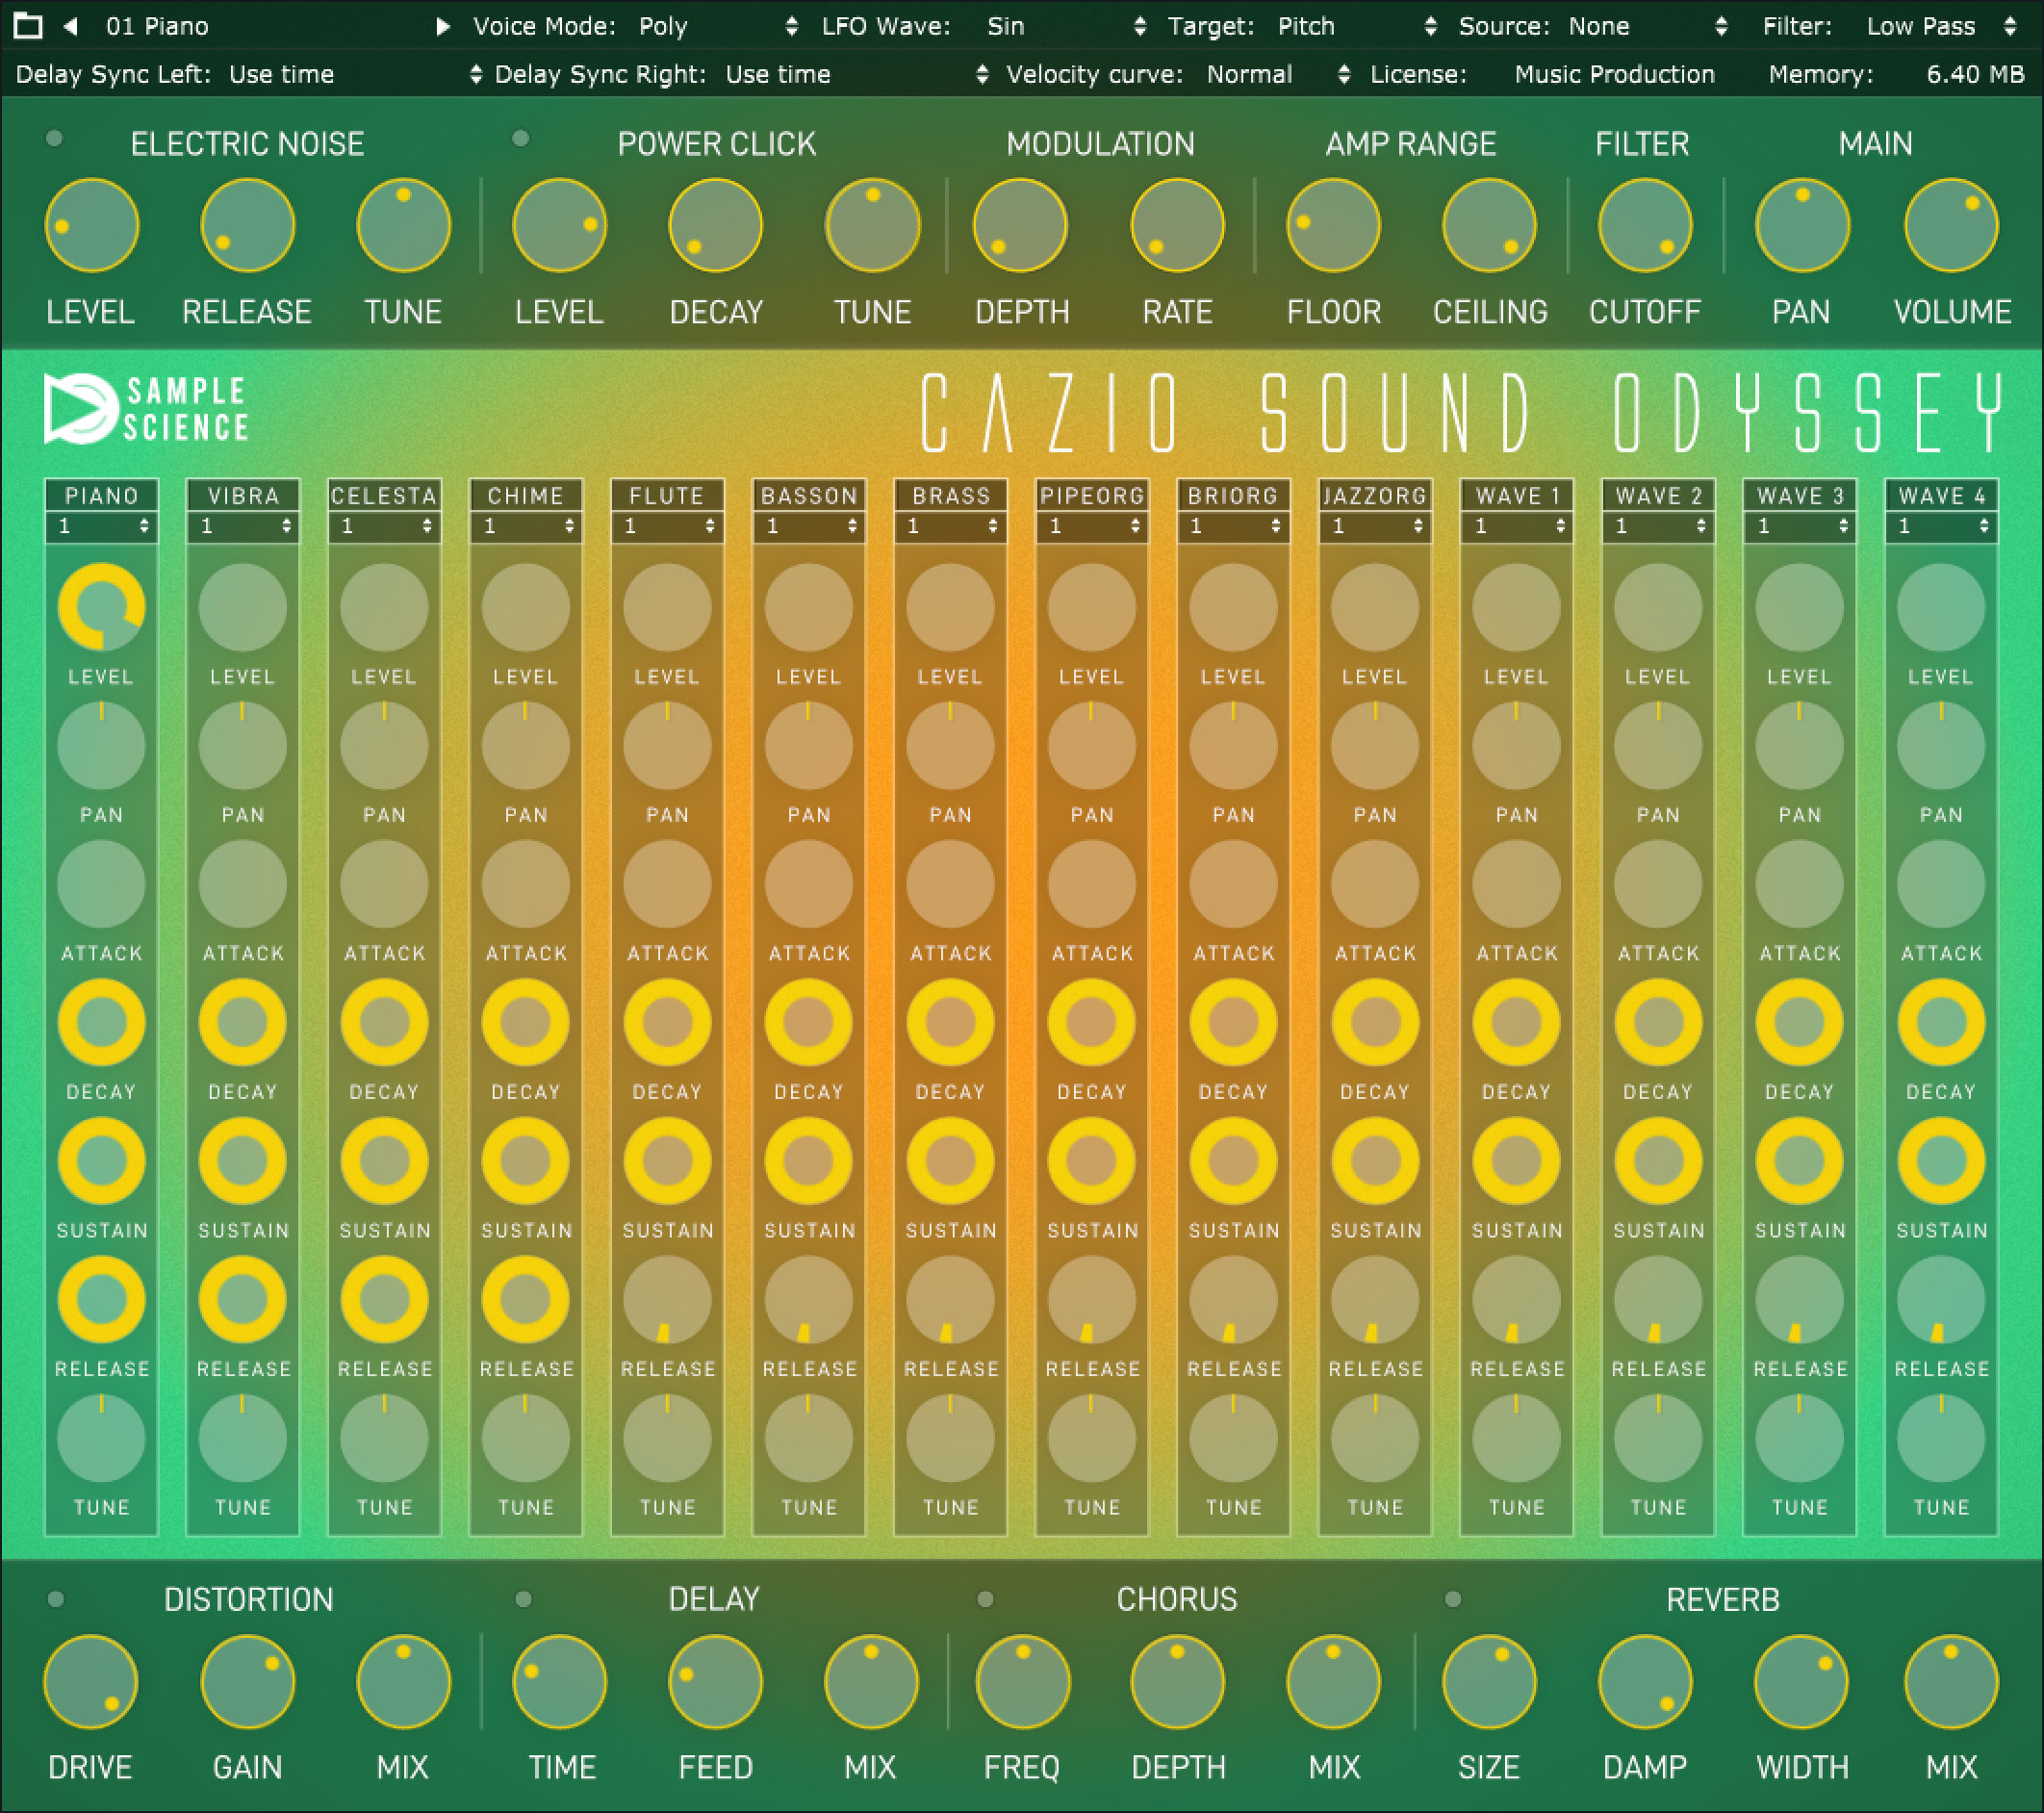Toggle the Power Click section LED
This screenshot has height=1813, width=2044.
[x=520, y=140]
